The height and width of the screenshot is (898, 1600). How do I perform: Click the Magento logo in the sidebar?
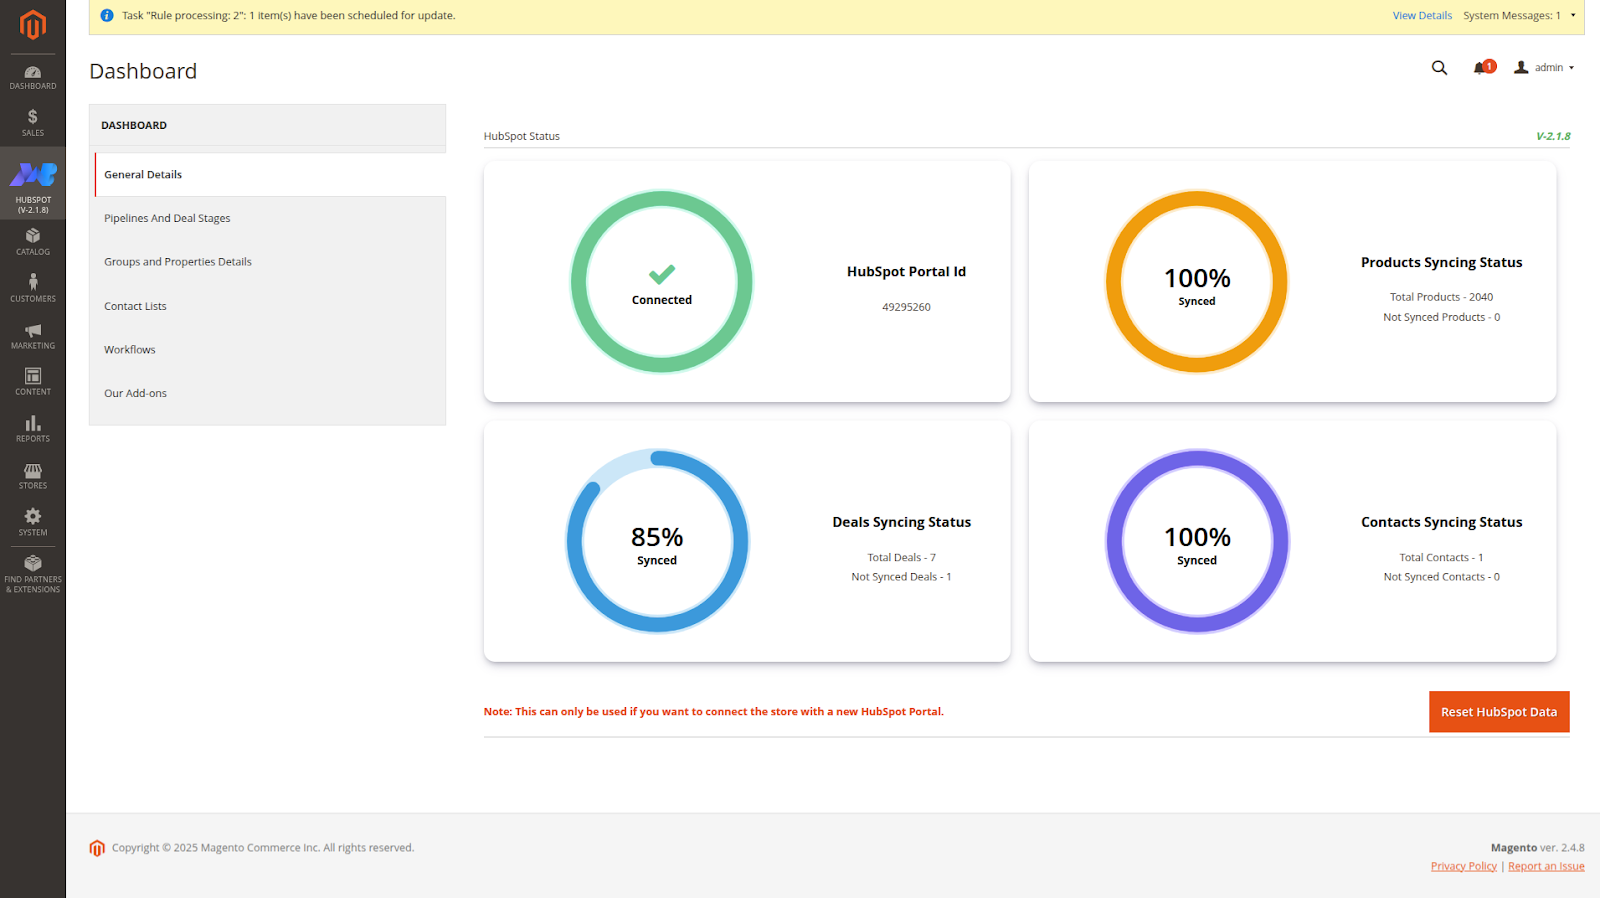(x=33, y=24)
